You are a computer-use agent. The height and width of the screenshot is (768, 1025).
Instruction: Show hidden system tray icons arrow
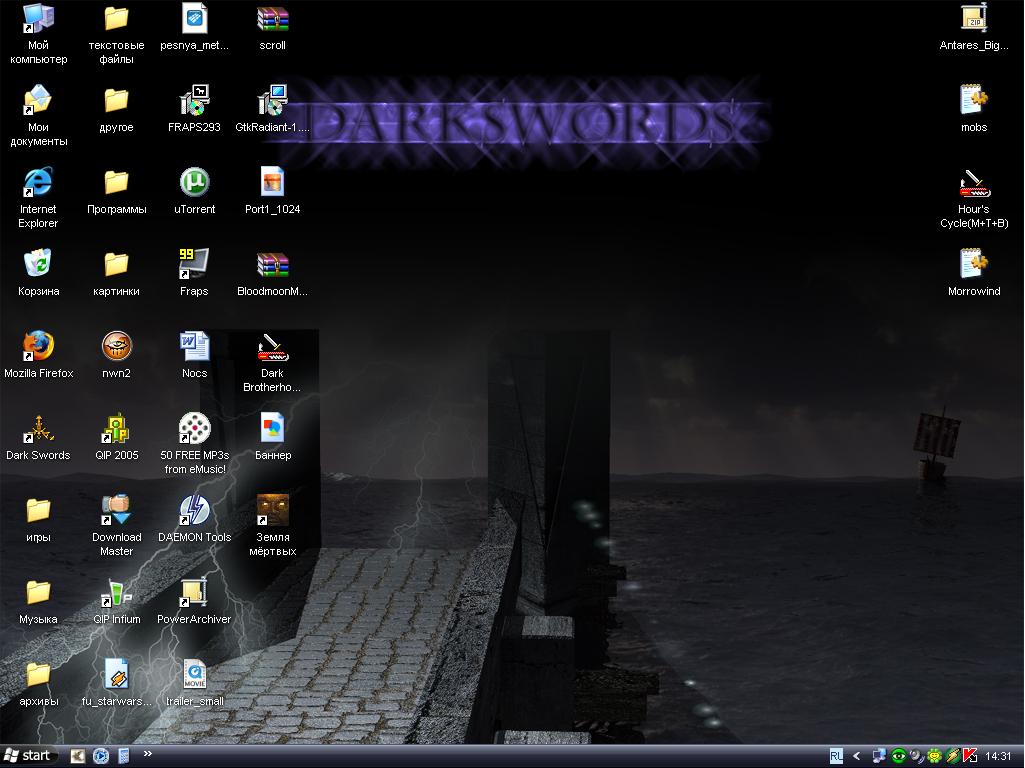[x=856, y=757]
